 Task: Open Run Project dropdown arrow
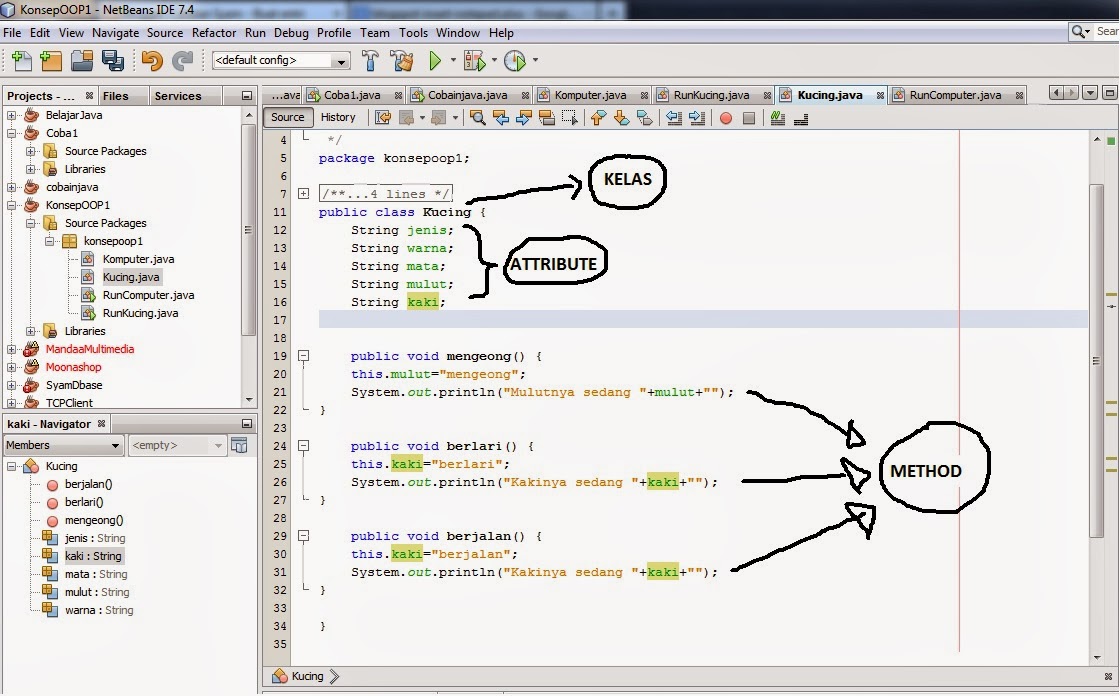click(453, 61)
